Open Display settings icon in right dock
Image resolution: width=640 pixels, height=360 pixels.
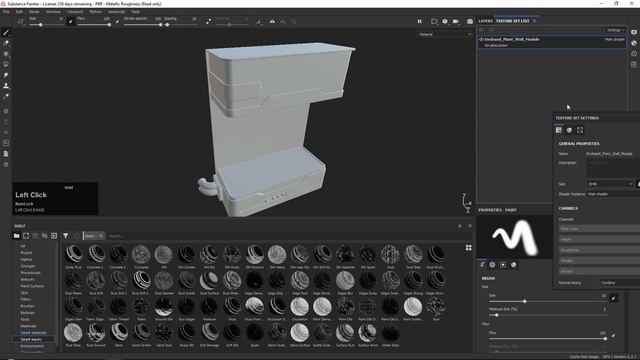click(634, 32)
